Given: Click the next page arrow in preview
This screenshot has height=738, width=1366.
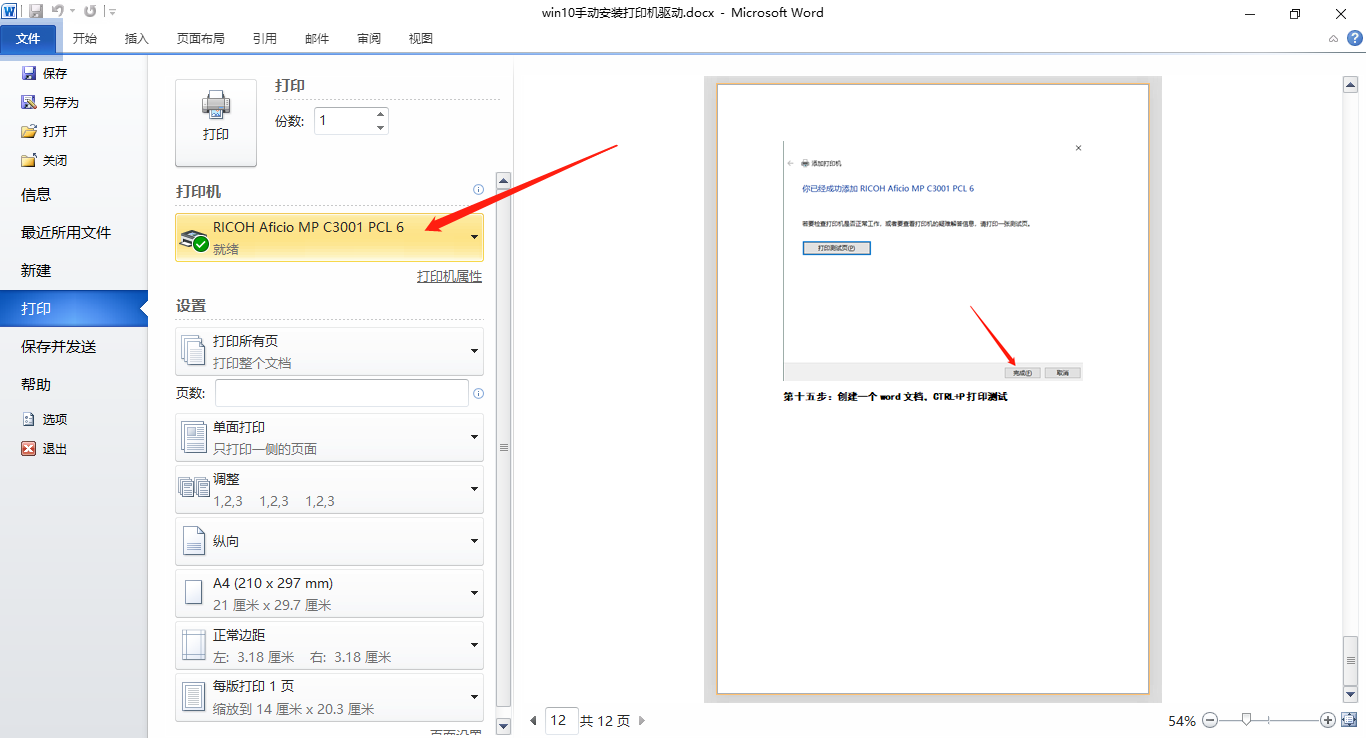Looking at the screenshot, I should click(x=642, y=720).
